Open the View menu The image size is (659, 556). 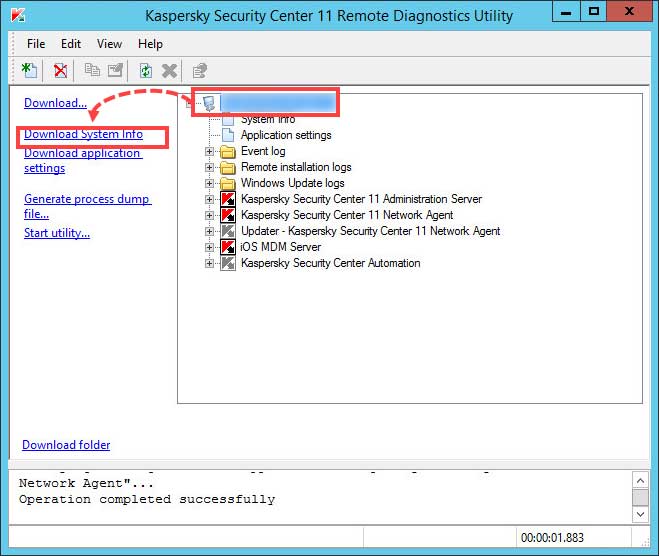pos(109,44)
